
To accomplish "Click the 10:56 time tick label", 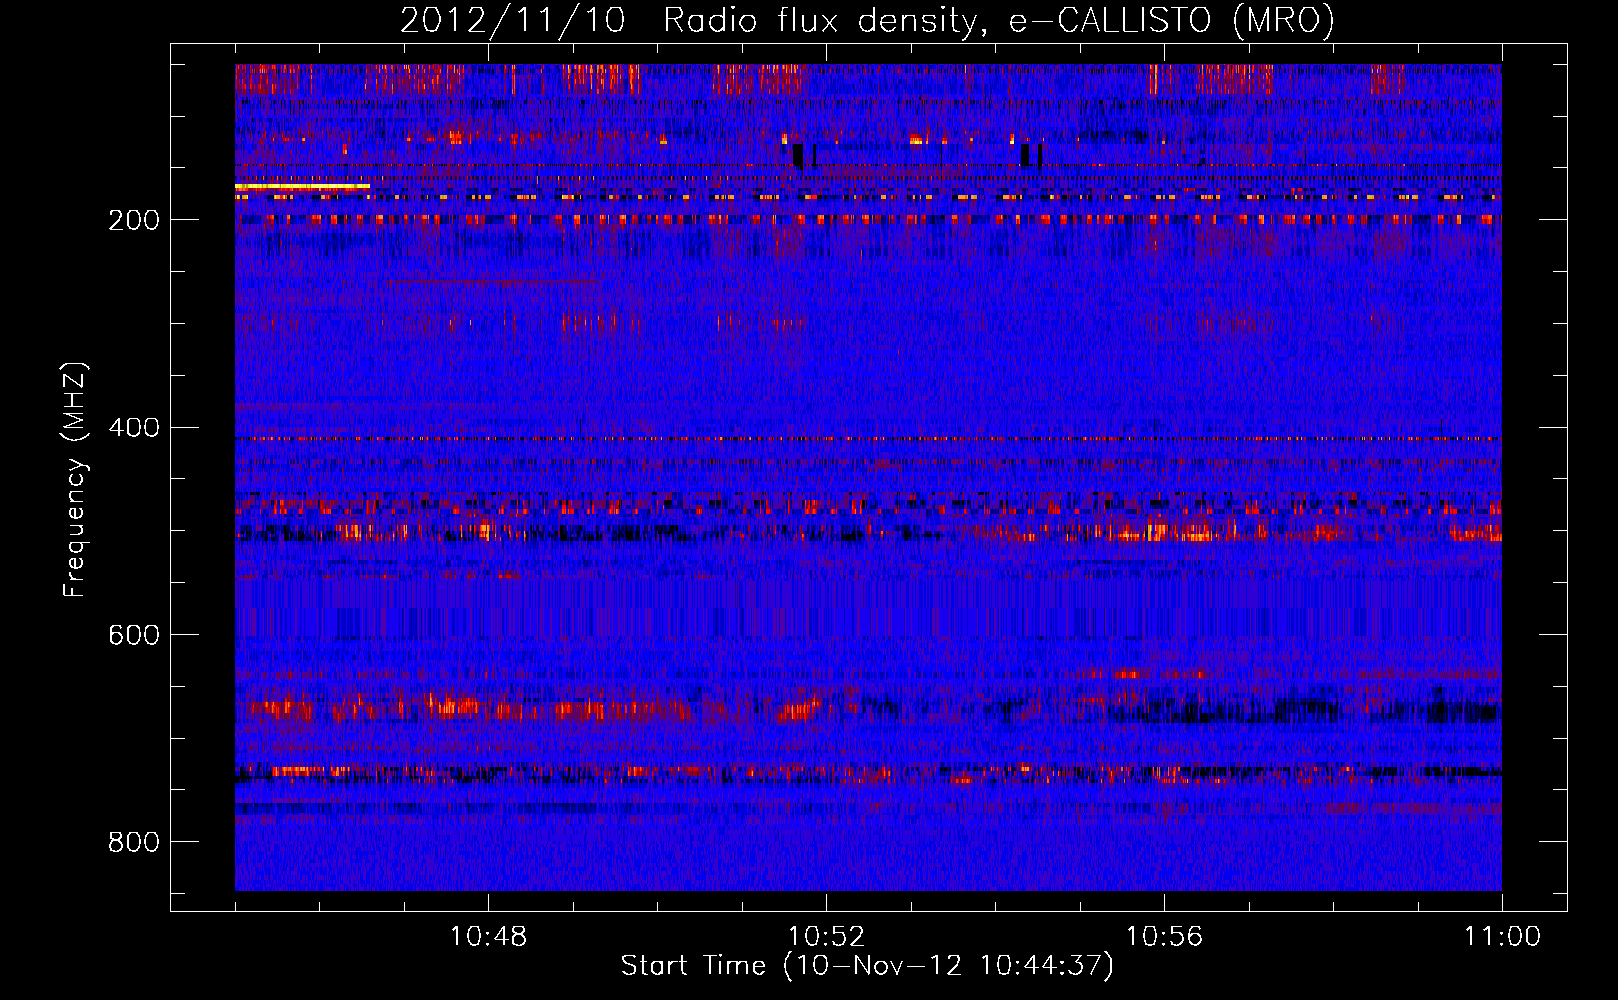I will [1164, 937].
